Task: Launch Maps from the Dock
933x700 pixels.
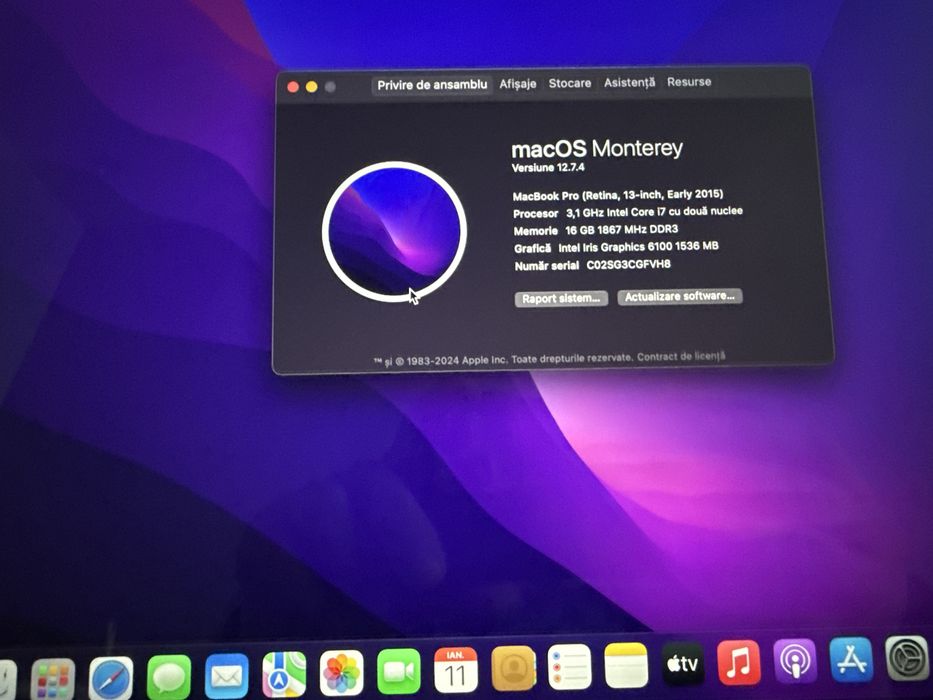Action: pyautogui.click(x=284, y=674)
